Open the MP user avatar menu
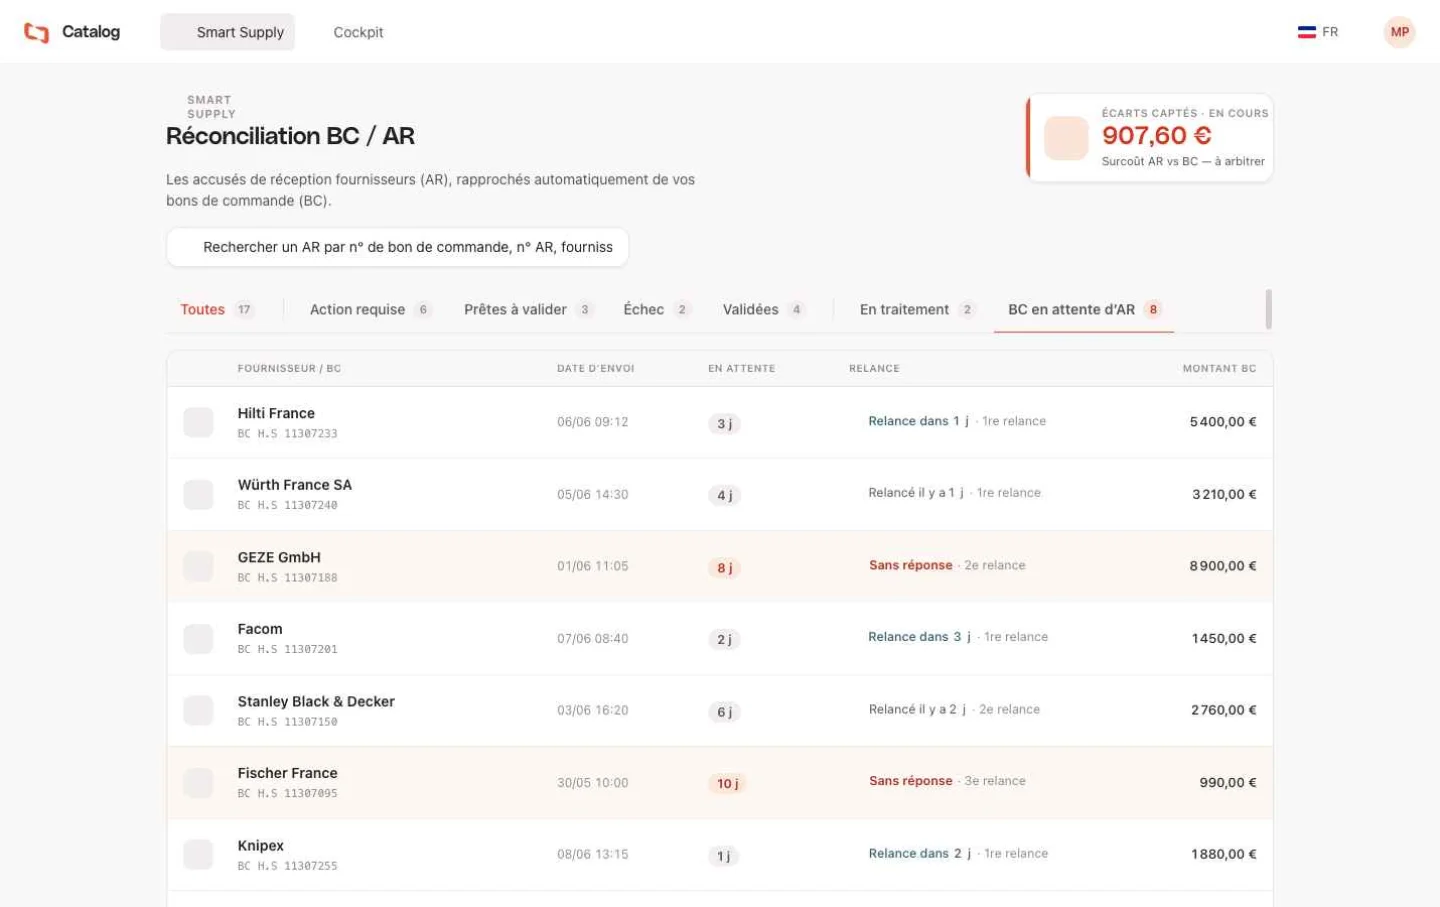 (x=1399, y=32)
